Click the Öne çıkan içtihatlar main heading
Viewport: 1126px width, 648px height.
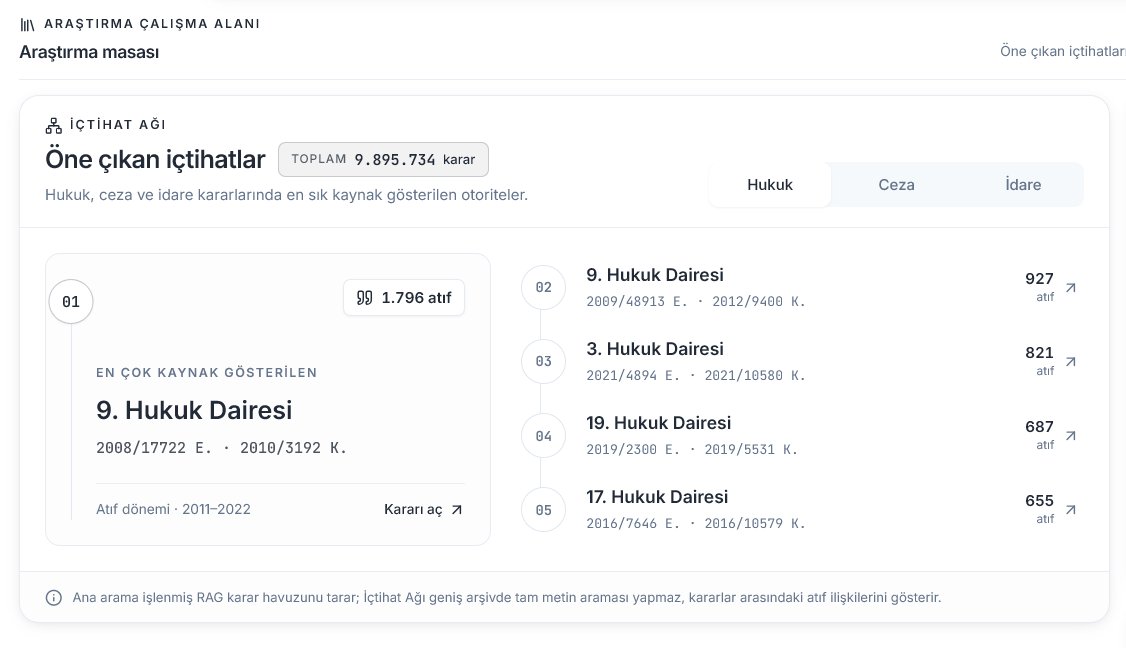155,159
